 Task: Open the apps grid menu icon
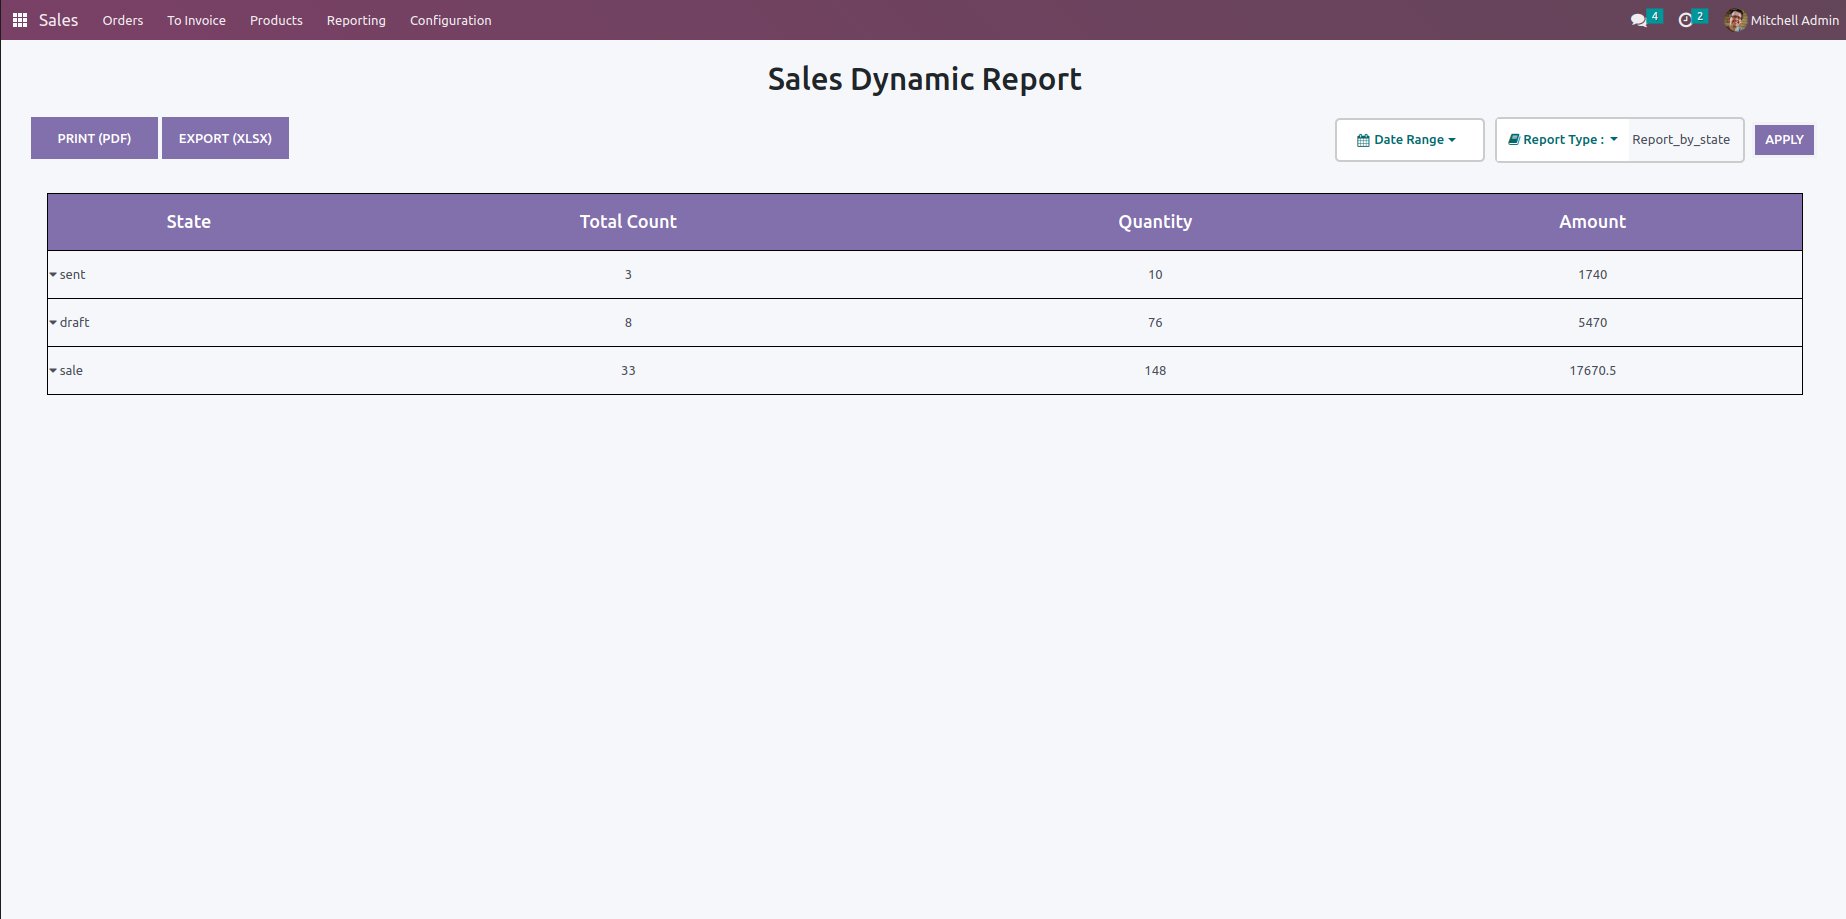coord(20,20)
